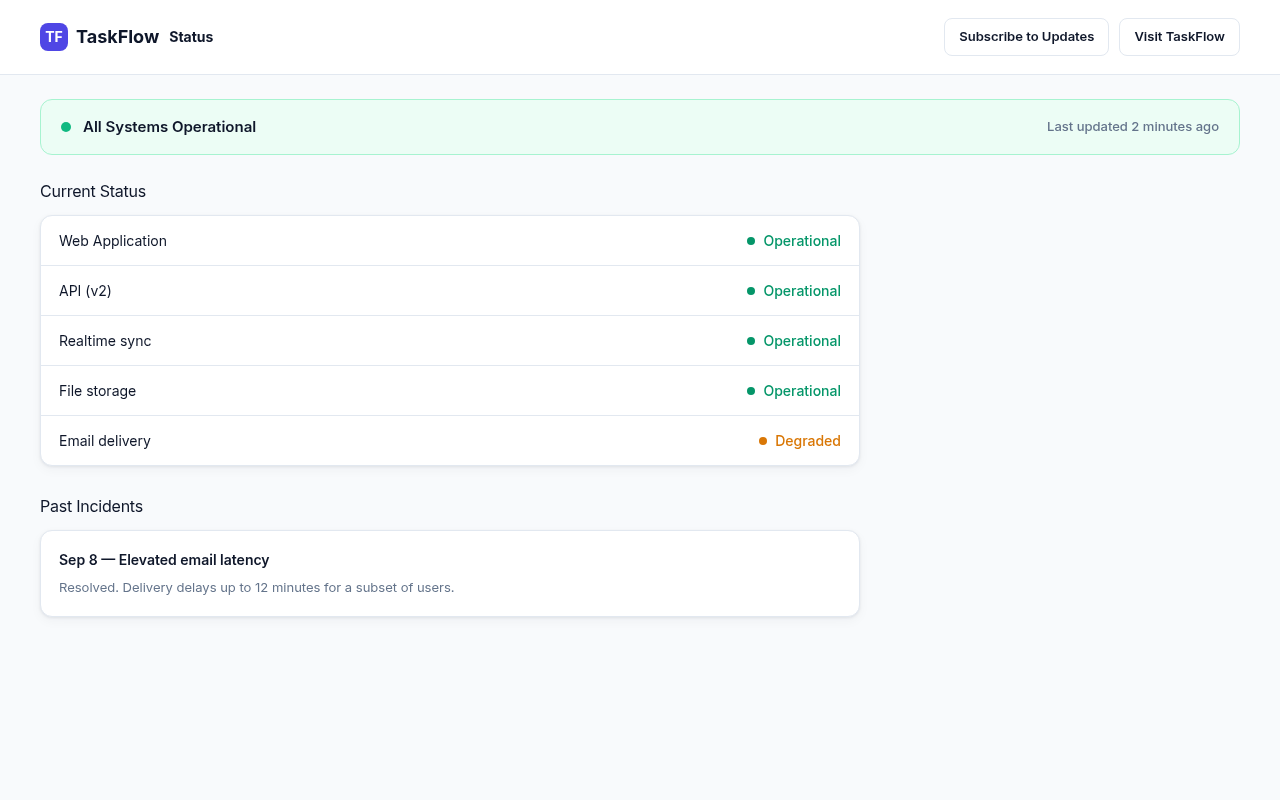The image size is (1280, 800).
Task: Select All Systems Operational text
Action: [169, 127]
